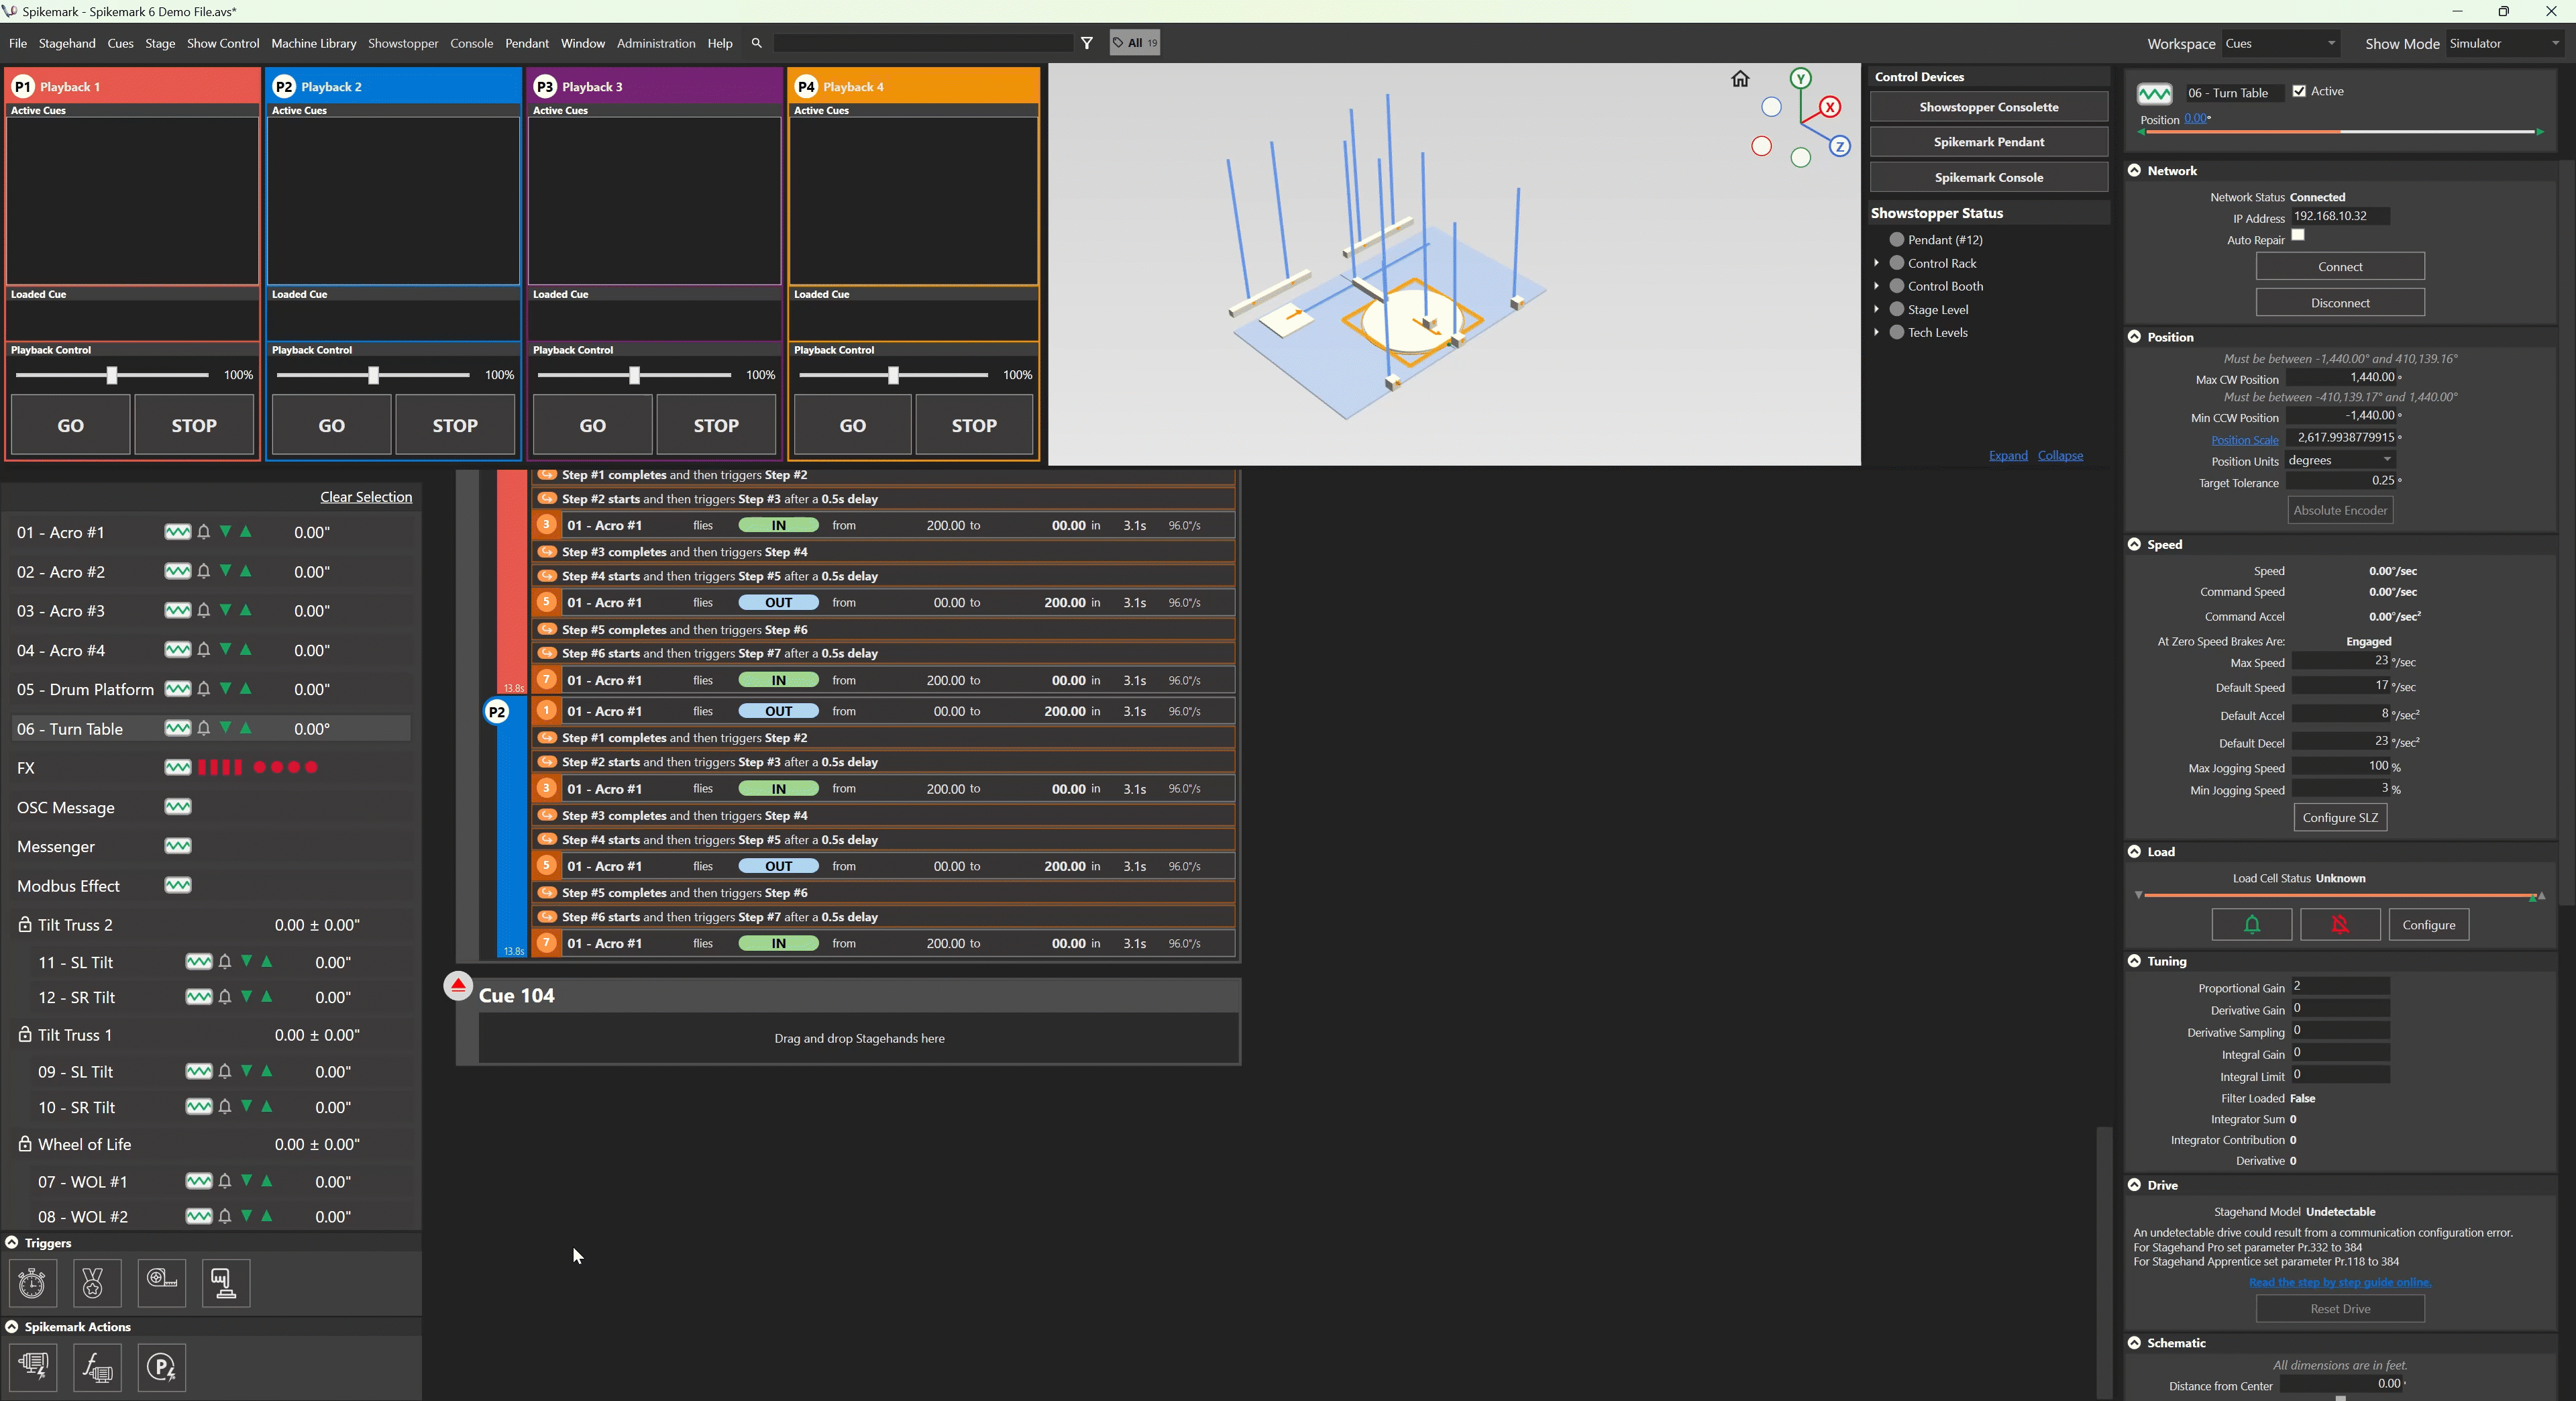Image resolution: width=2576 pixels, height=1401 pixels.
Task: Open the Position Units dropdown
Action: (x=2388, y=460)
